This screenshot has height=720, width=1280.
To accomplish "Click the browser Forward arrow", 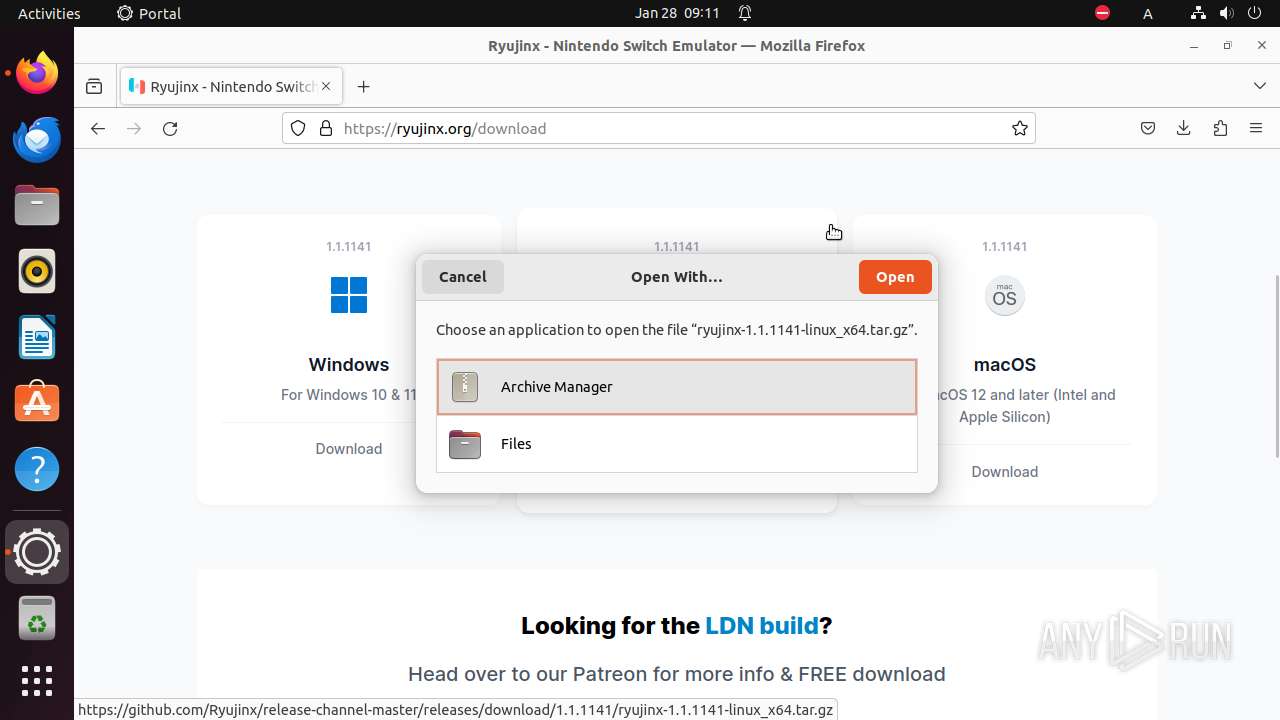I will tap(134, 128).
